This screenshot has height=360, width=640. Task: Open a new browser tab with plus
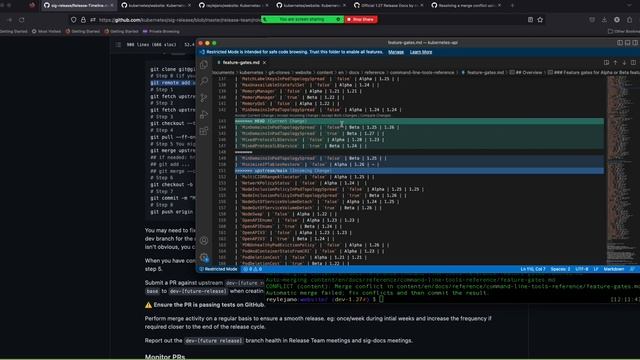click(512, 5)
